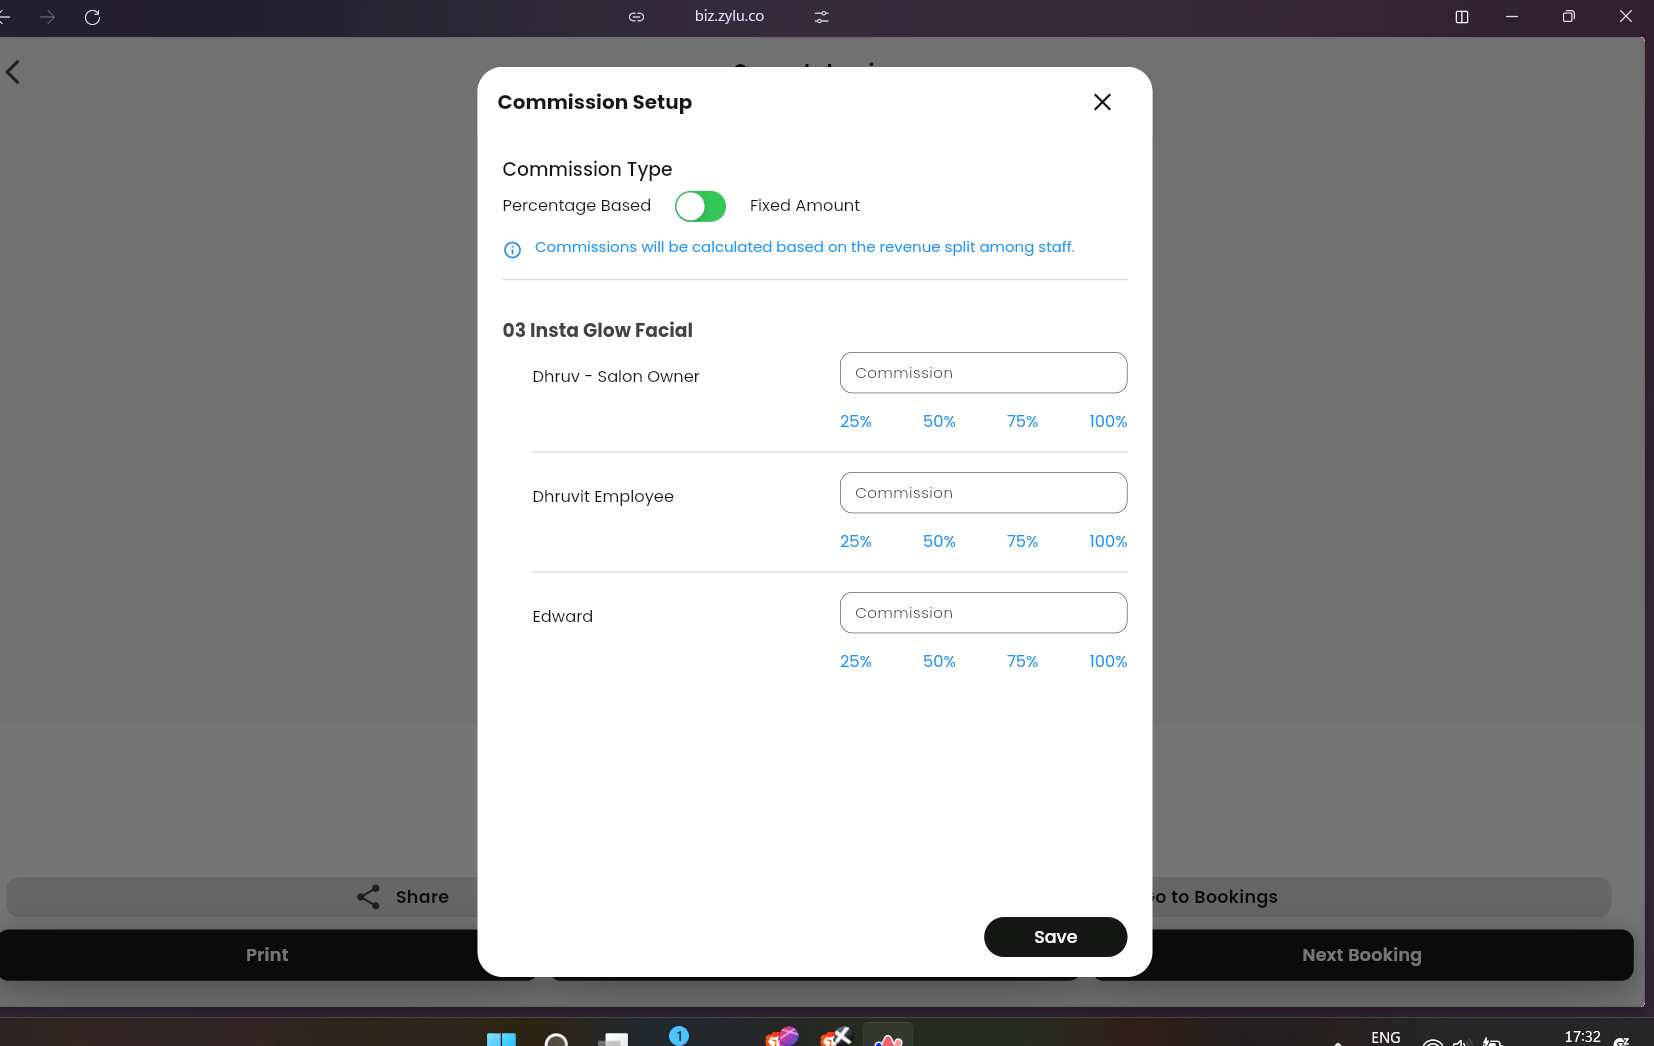Viewport: 1654px width, 1046px height.
Task: Choose 75% commission for Dhruvit Employee
Action: 1022,542
